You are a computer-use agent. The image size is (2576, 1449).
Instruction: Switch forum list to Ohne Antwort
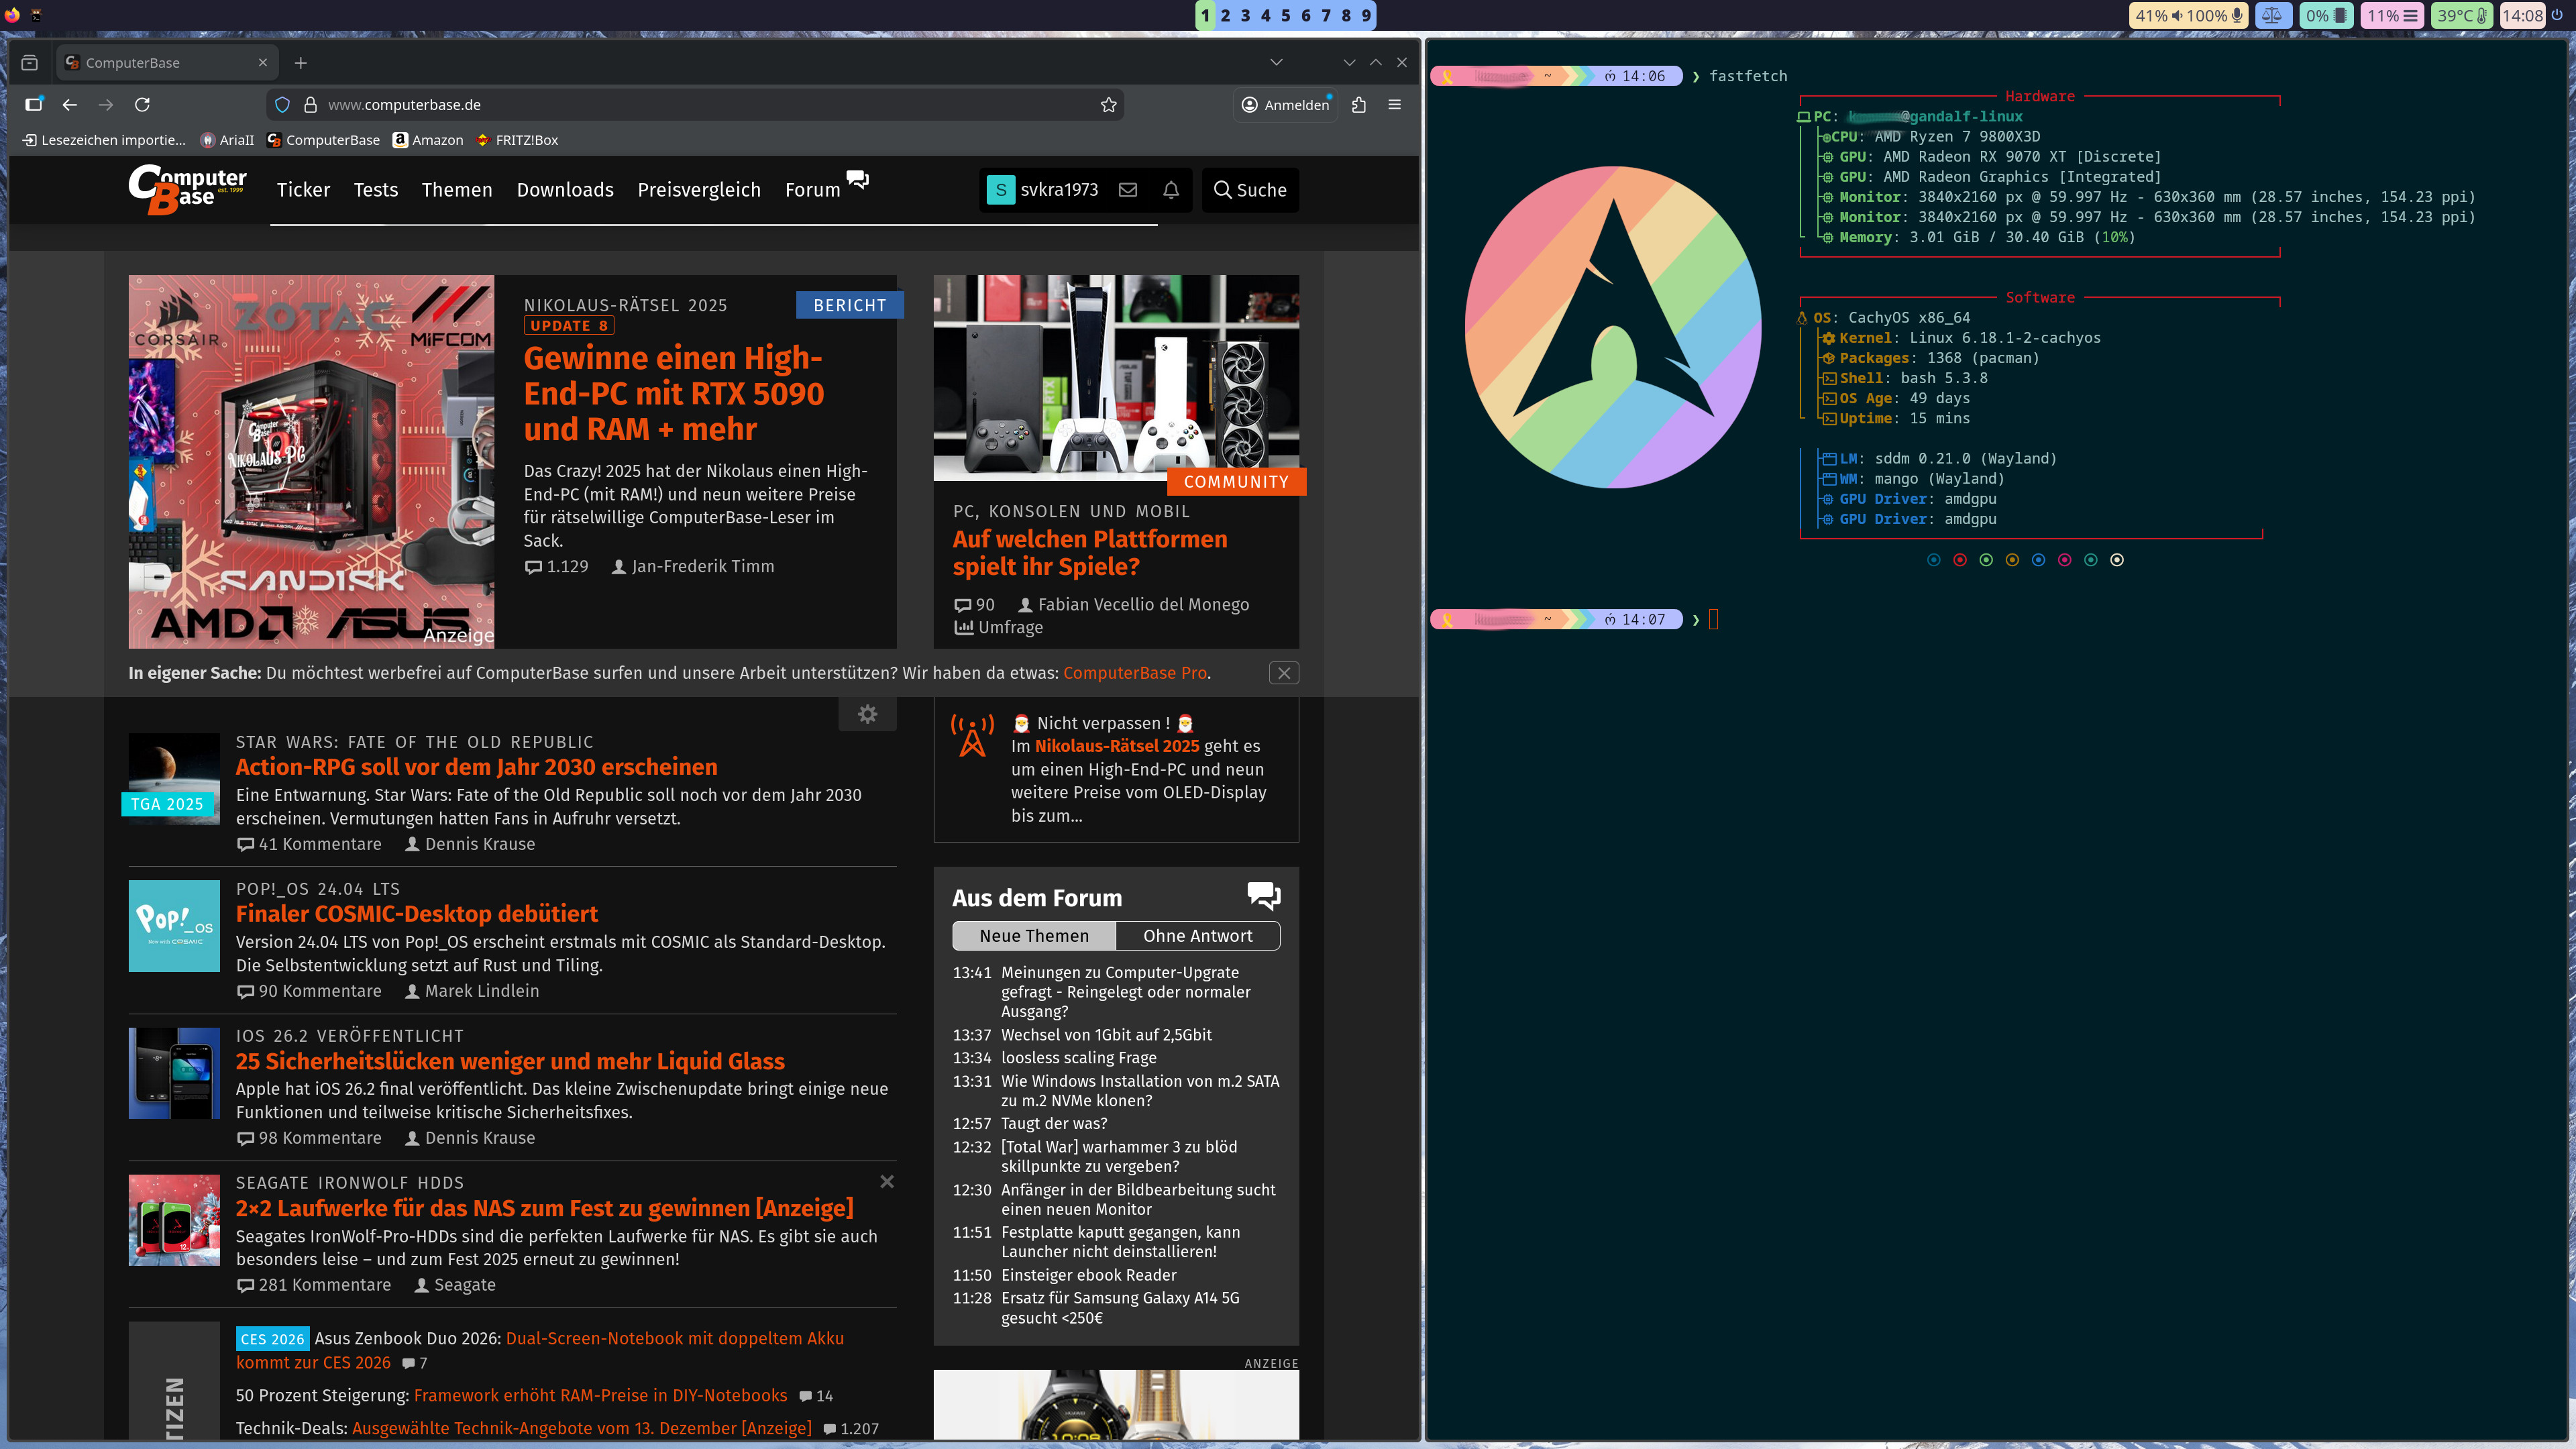click(1197, 936)
